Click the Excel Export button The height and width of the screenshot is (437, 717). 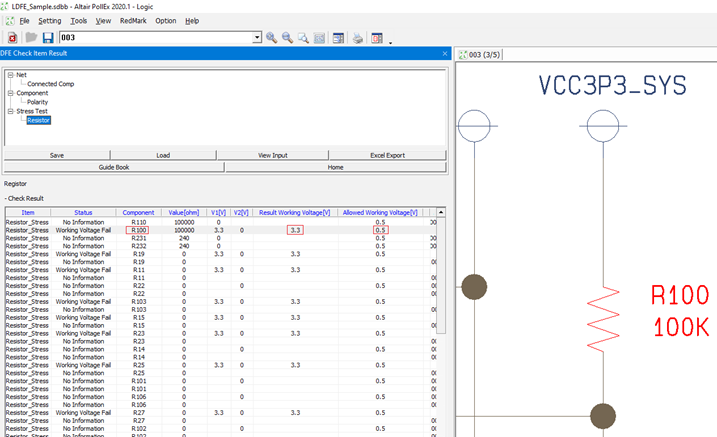pyautogui.click(x=387, y=155)
